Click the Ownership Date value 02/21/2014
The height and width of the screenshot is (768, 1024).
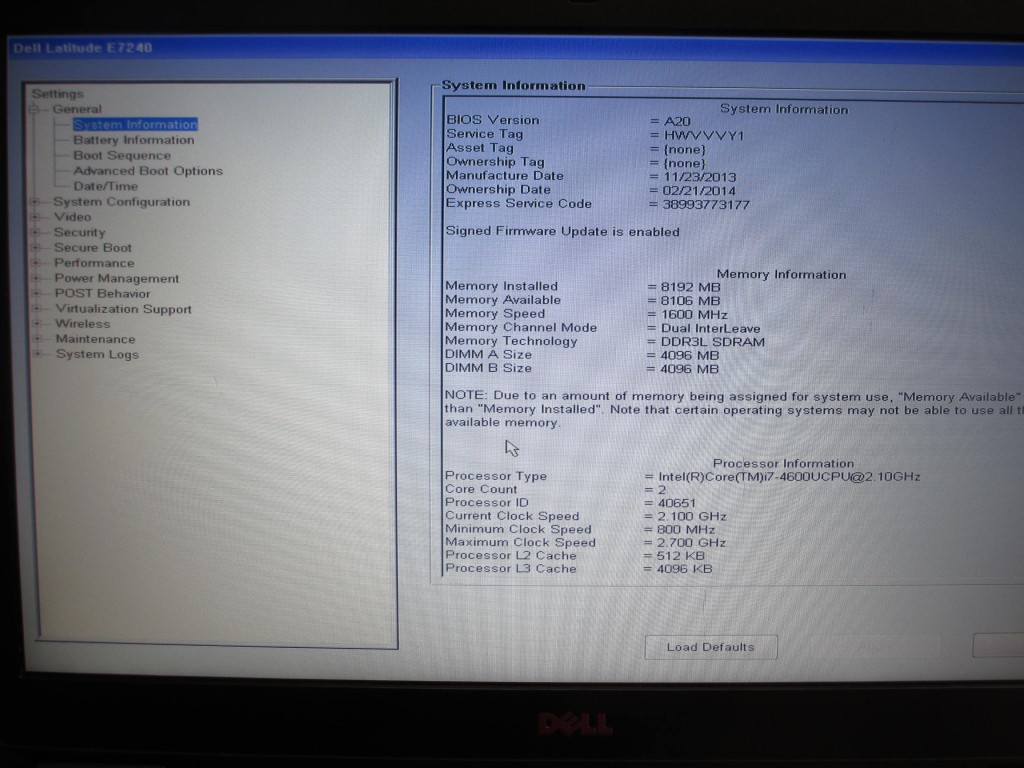(x=699, y=191)
